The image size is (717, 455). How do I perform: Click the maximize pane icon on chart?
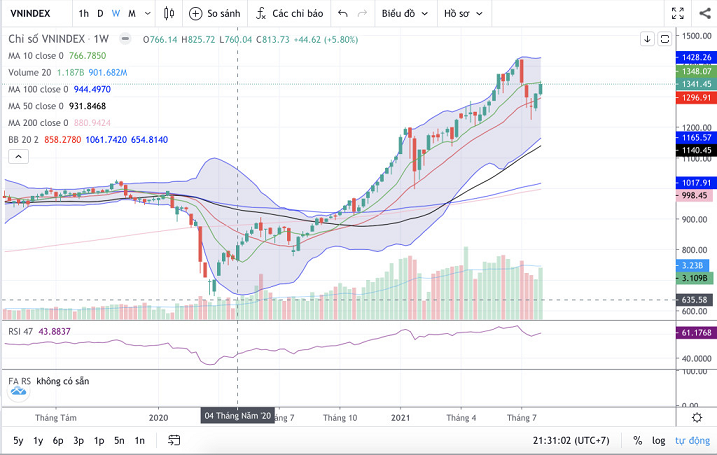pyautogui.click(x=666, y=39)
